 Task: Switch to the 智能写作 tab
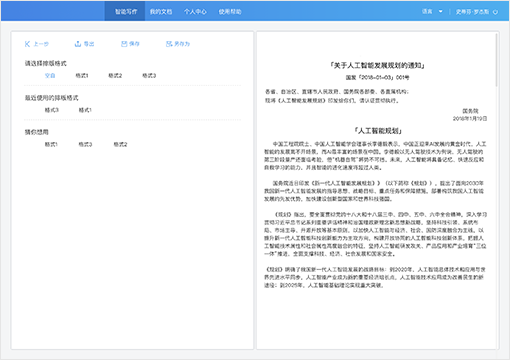pyautogui.click(x=125, y=11)
